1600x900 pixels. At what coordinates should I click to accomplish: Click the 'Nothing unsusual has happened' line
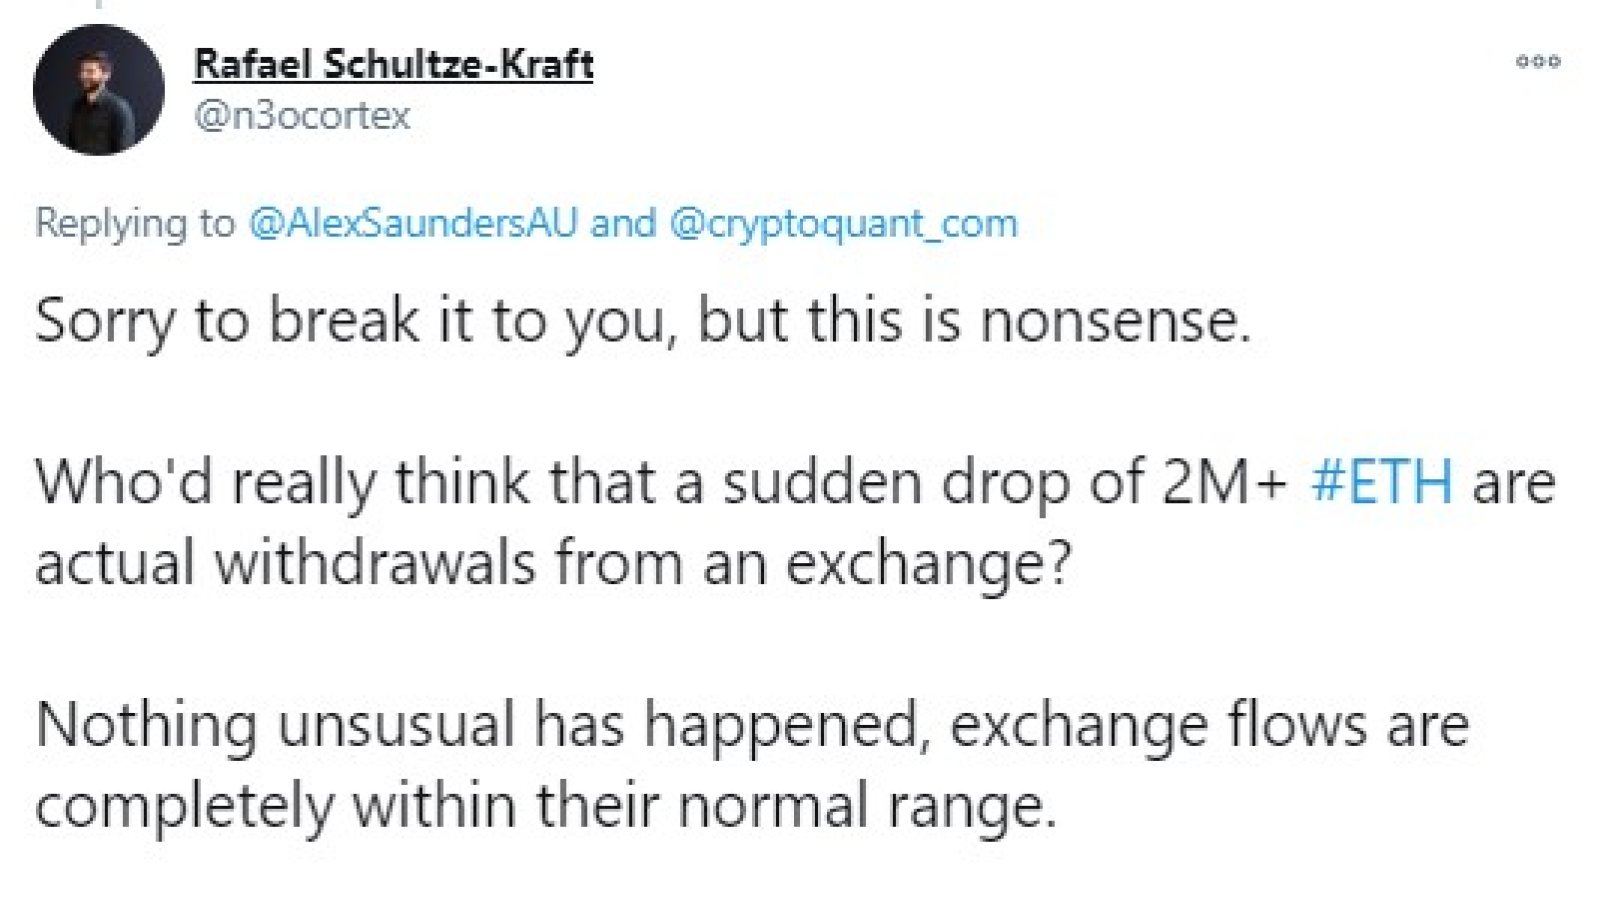752,724
